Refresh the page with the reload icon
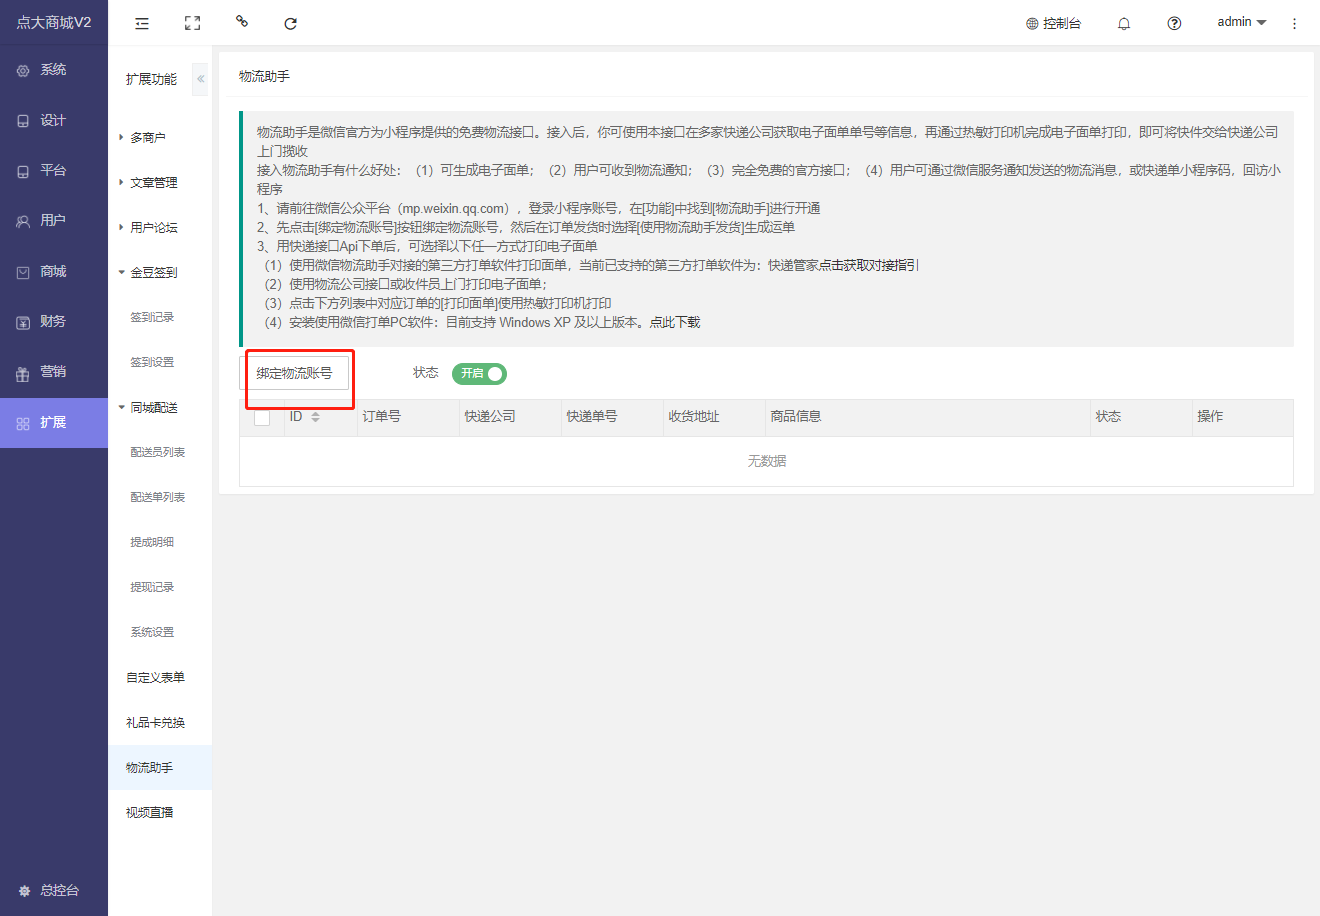The image size is (1320, 916). 290,23
